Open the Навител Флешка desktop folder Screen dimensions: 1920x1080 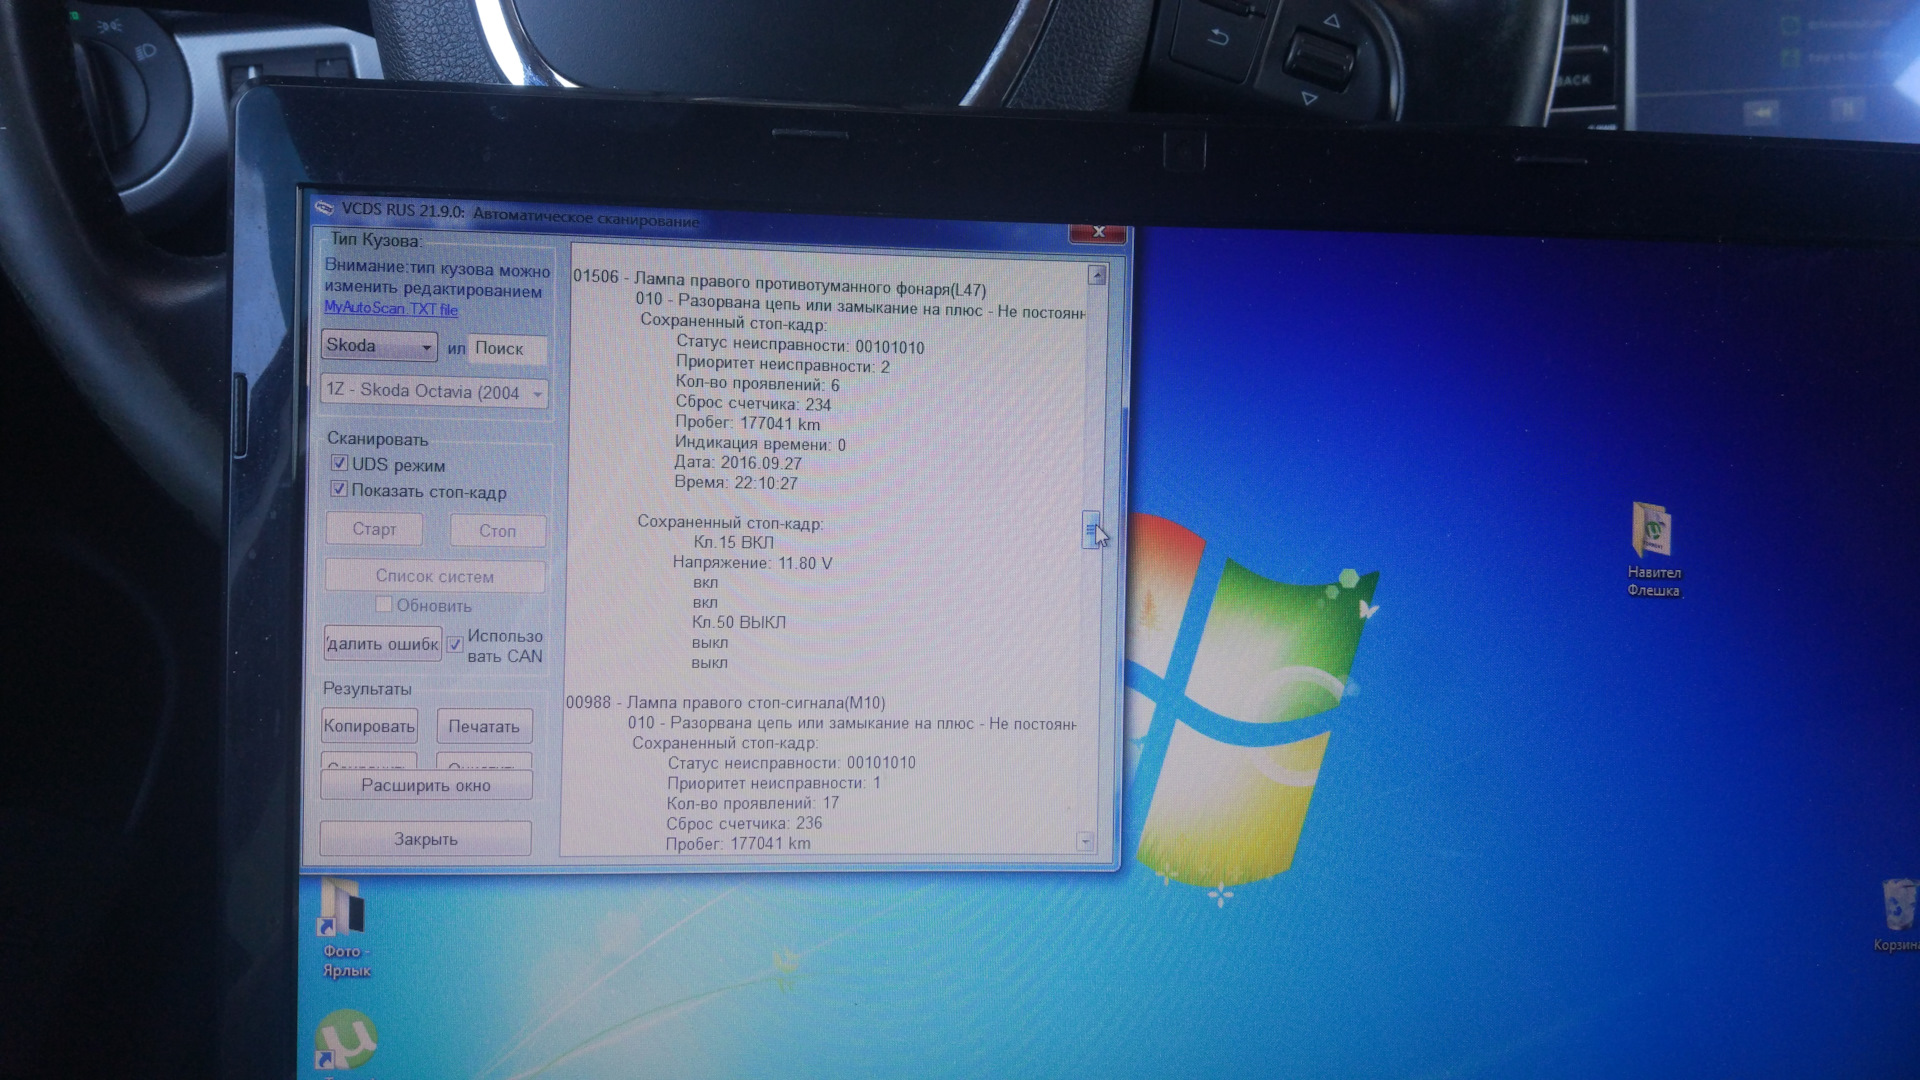1653,549
